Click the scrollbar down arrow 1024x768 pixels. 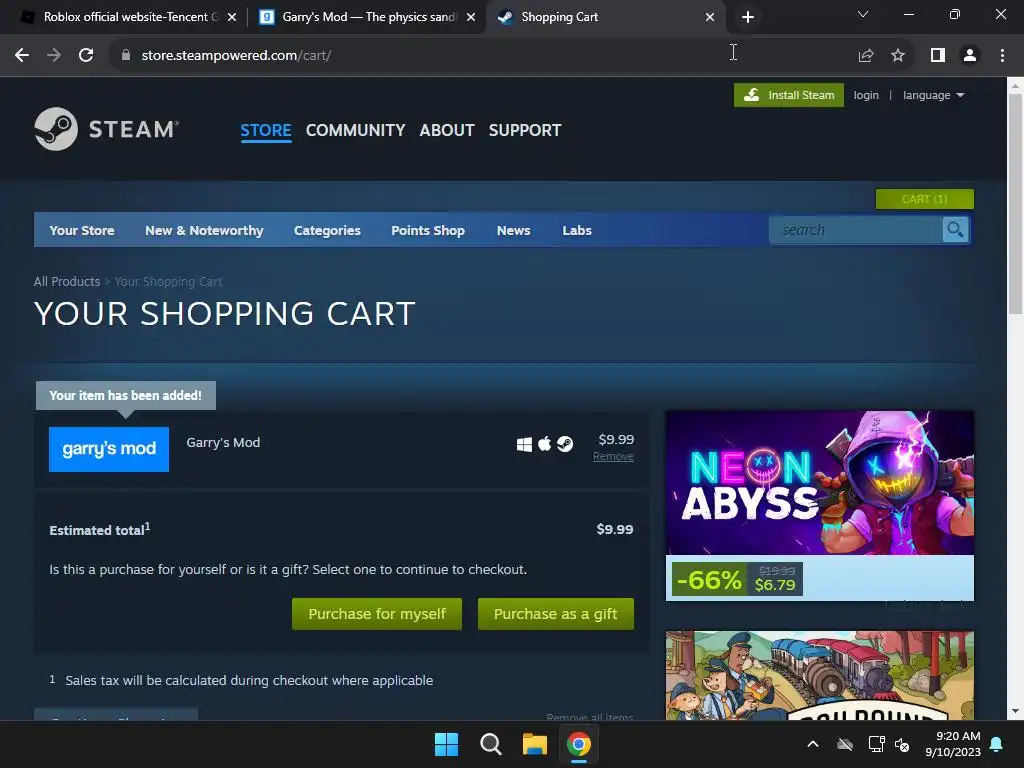tap(1015, 711)
